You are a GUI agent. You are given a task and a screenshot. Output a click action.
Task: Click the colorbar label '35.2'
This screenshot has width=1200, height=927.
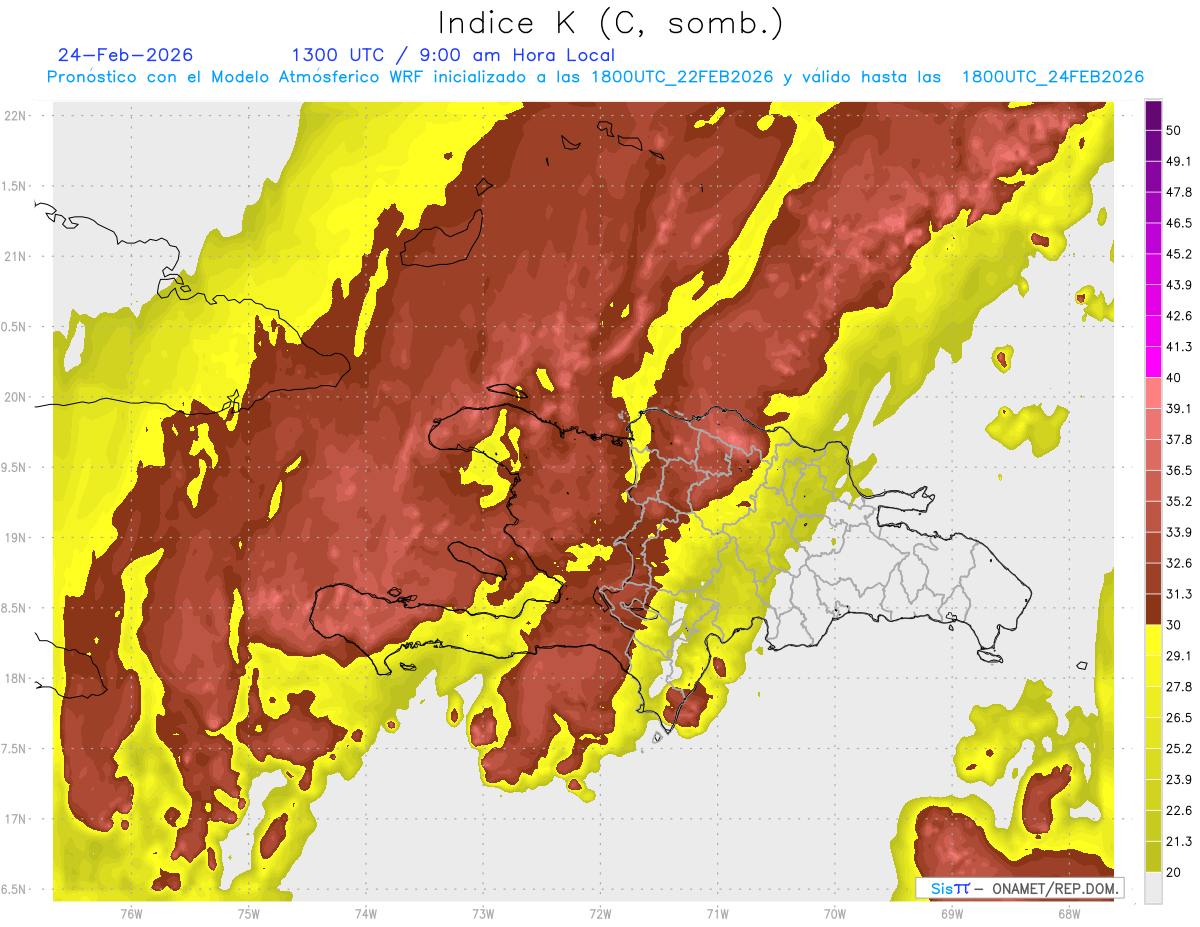click(1178, 501)
